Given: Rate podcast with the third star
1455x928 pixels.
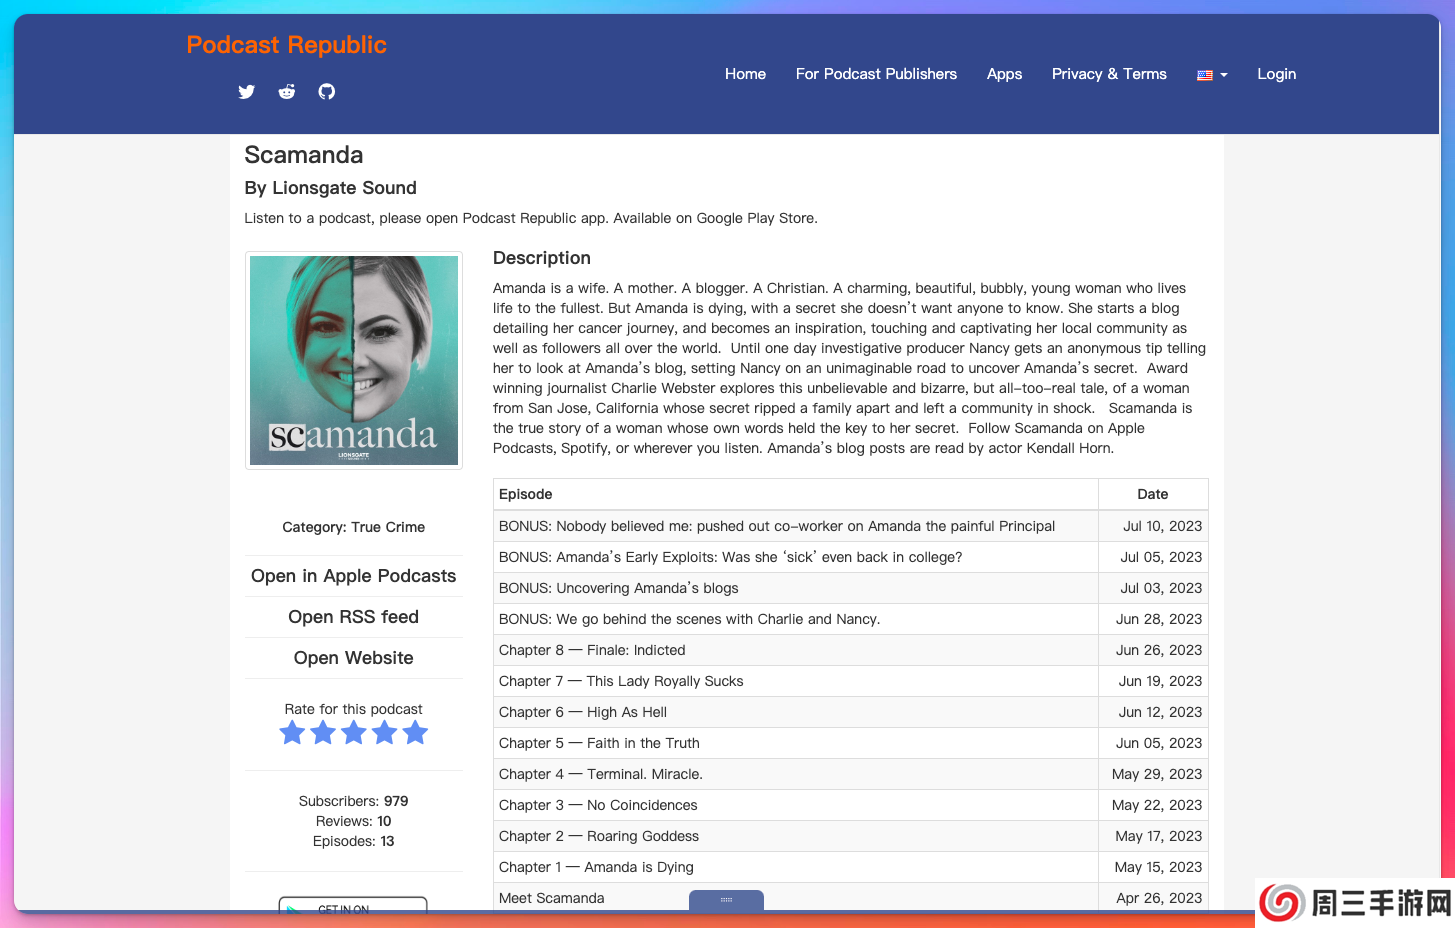Looking at the screenshot, I should [x=354, y=733].
